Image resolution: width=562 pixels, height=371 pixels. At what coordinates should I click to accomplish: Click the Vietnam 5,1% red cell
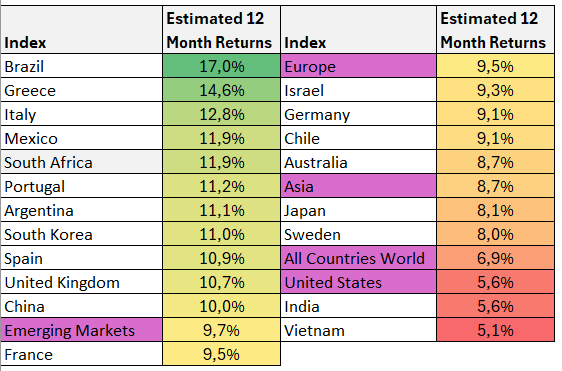click(495, 330)
